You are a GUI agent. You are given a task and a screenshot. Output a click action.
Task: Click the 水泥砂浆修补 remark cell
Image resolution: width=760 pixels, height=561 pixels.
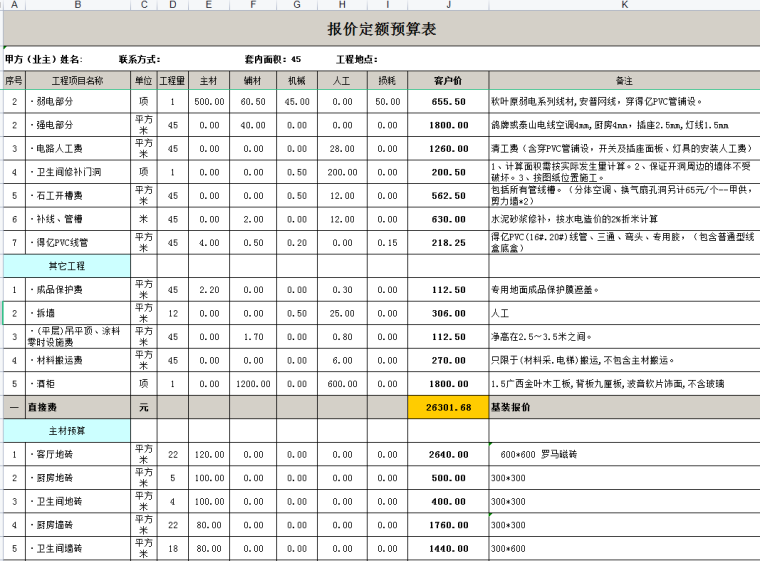tap(624, 219)
